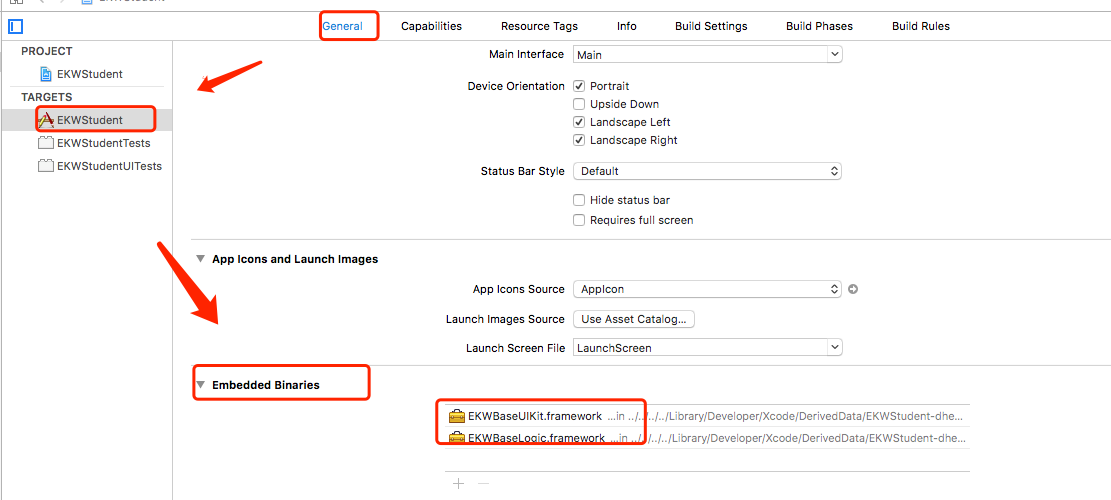Toggle Landscape Left checkbox
The height and width of the screenshot is (500, 1111).
[579, 122]
